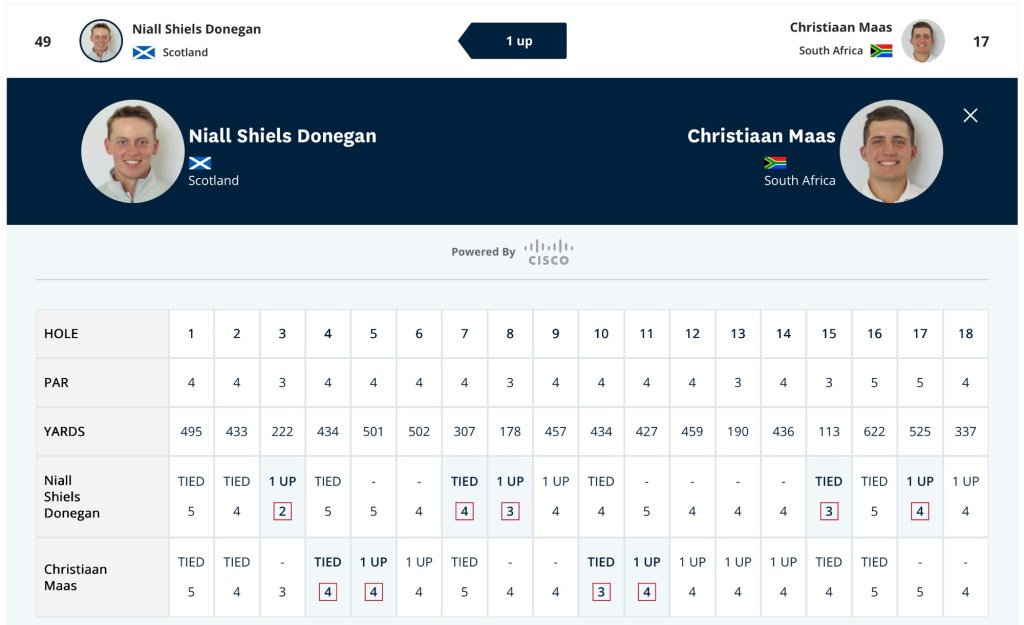Open Niall Shiels Donegan name link at top

click(x=196, y=29)
